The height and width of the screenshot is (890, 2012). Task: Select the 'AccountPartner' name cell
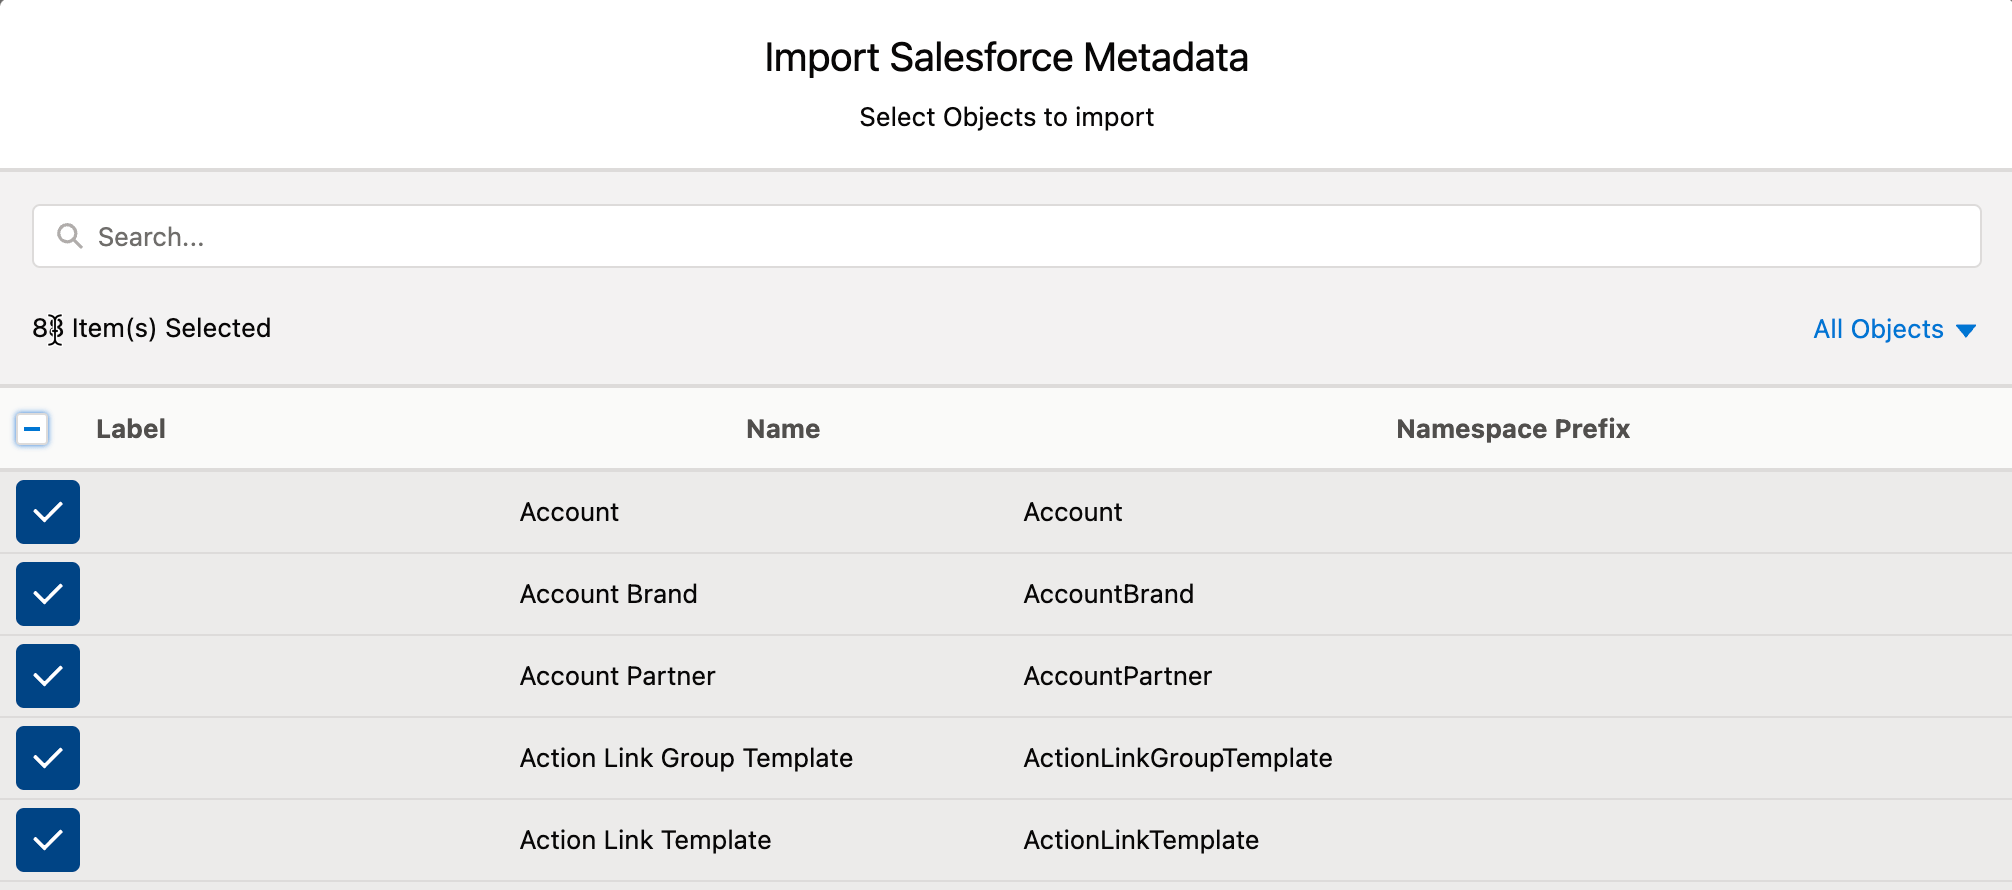pos(1117,676)
